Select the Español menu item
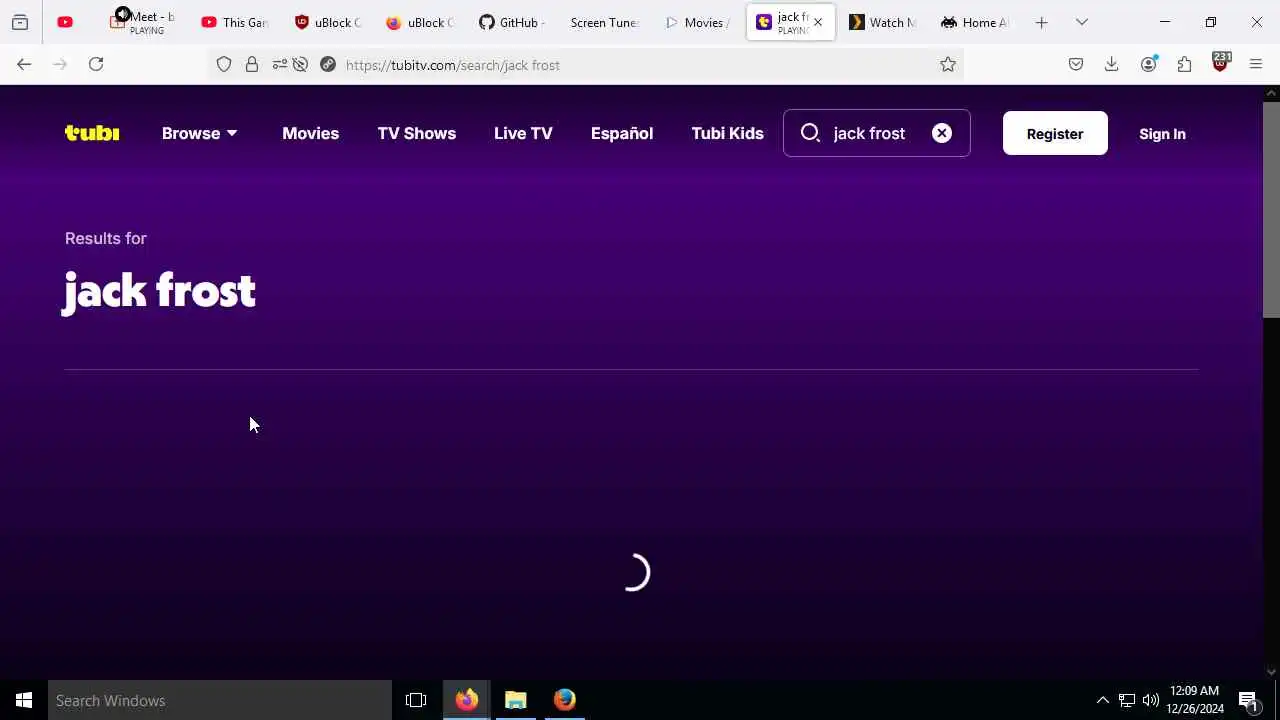The image size is (1280, 720). point(621,133)
